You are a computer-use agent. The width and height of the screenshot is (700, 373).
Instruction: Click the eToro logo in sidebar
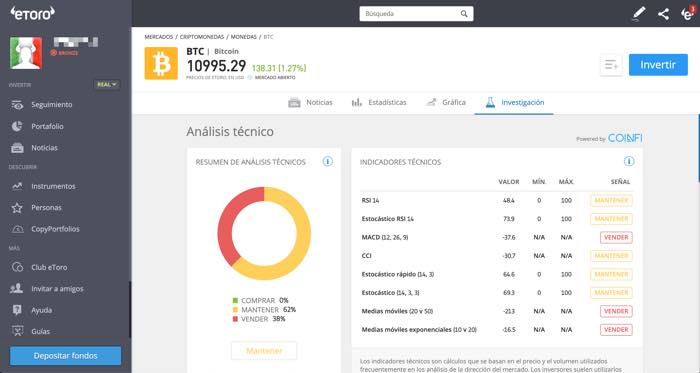(33, 13)
